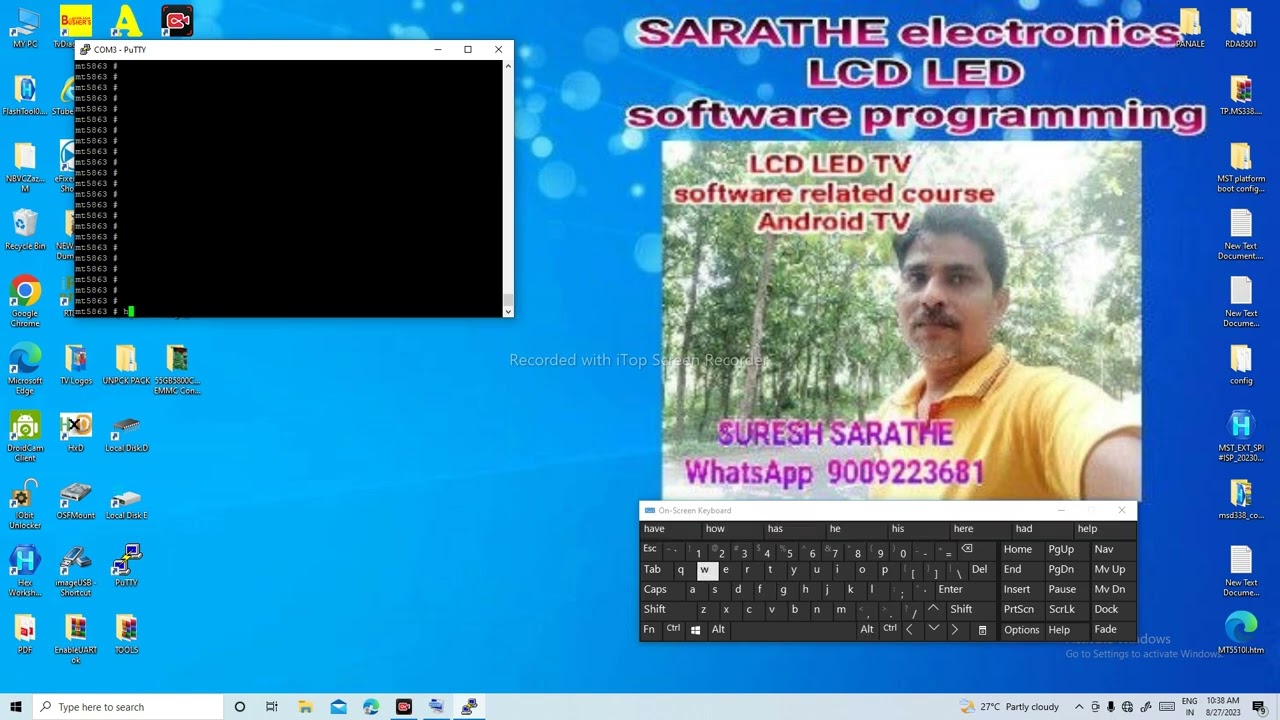Click the screen recorder icon in the taskbar

pyautogui.click(x=404, y=707)
